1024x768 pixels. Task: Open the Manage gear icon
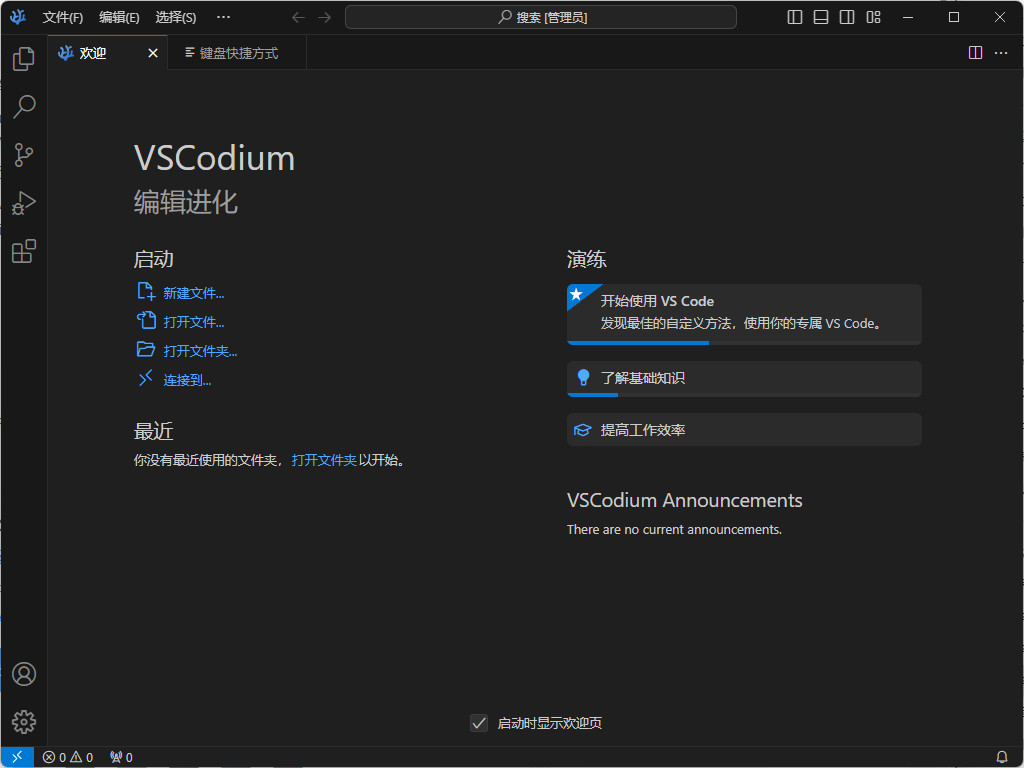(24, 722)
